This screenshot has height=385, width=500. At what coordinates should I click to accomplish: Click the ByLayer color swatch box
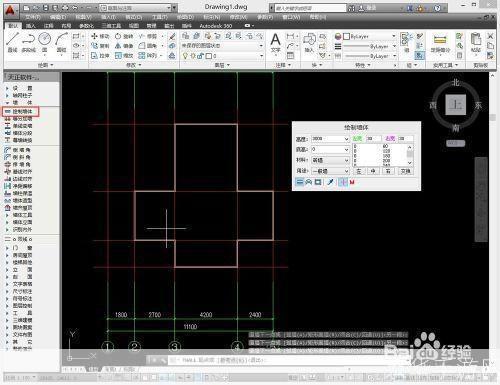pos(346,36)
